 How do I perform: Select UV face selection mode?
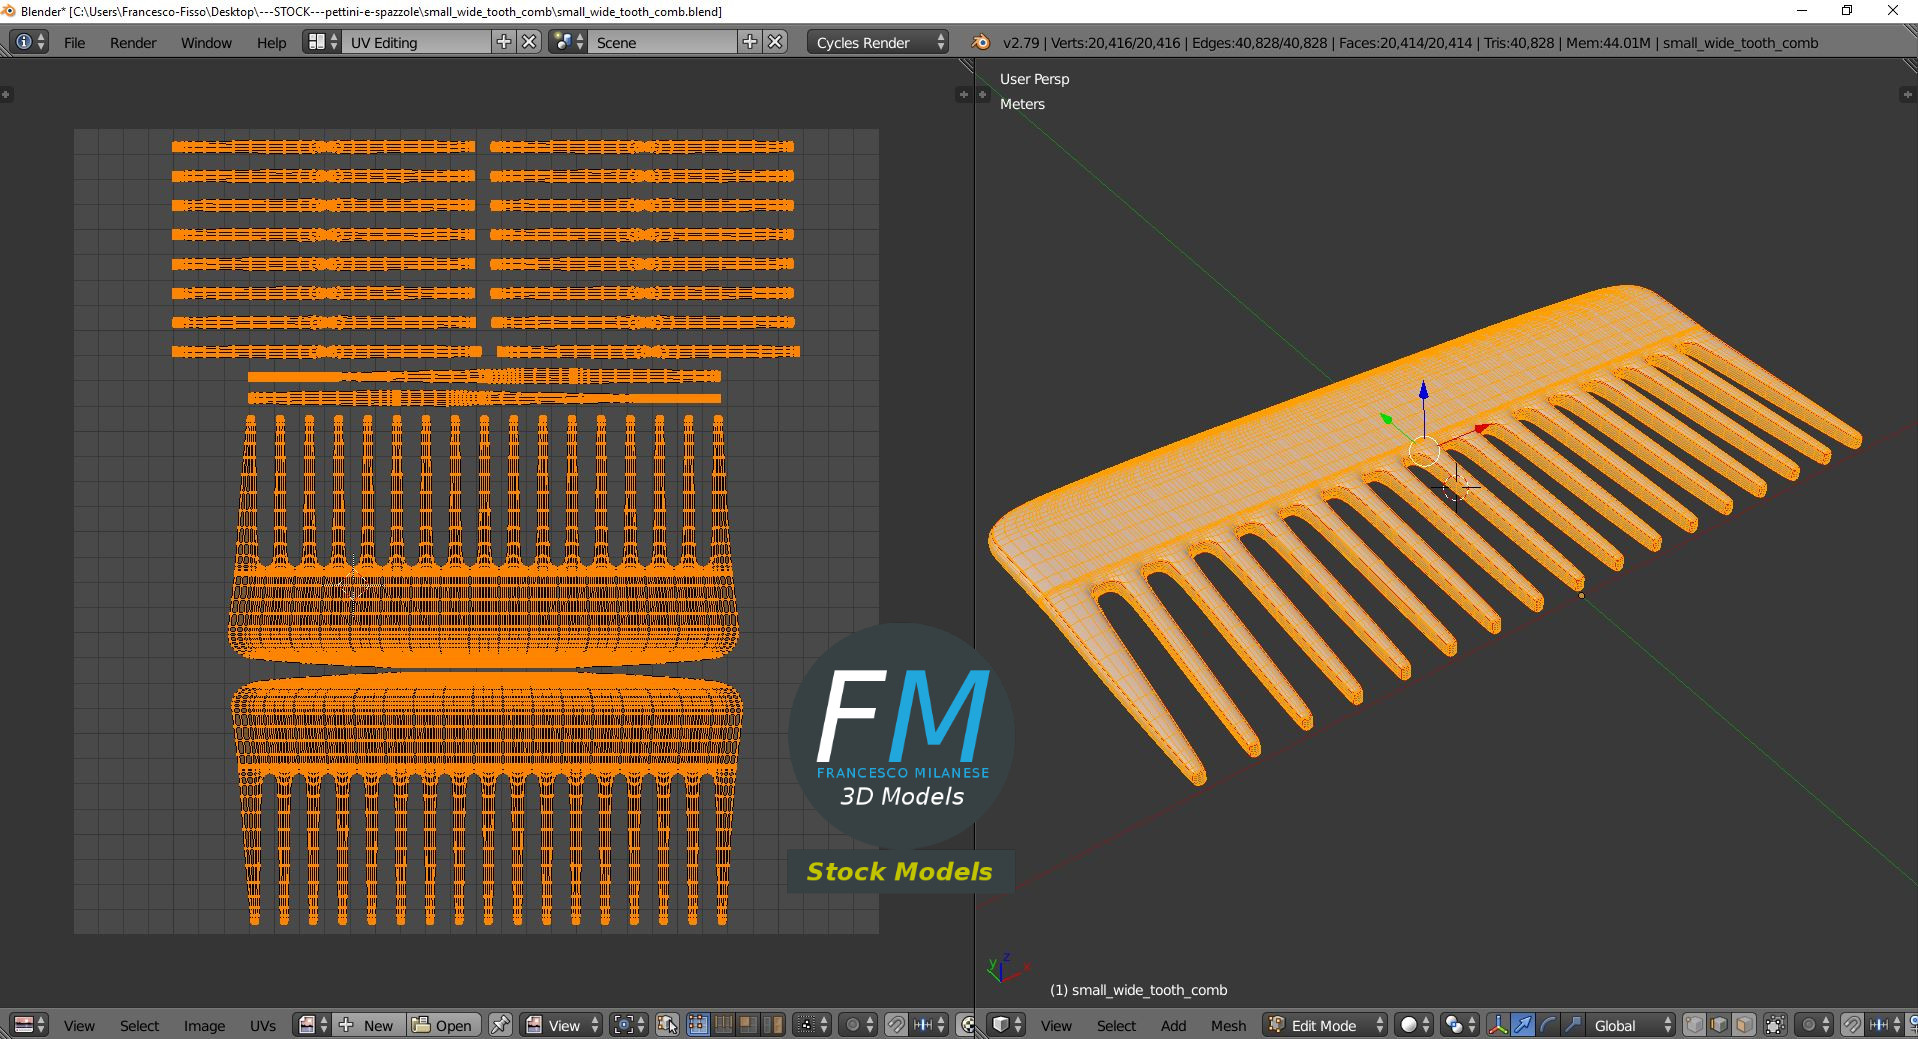(748, 1025)
